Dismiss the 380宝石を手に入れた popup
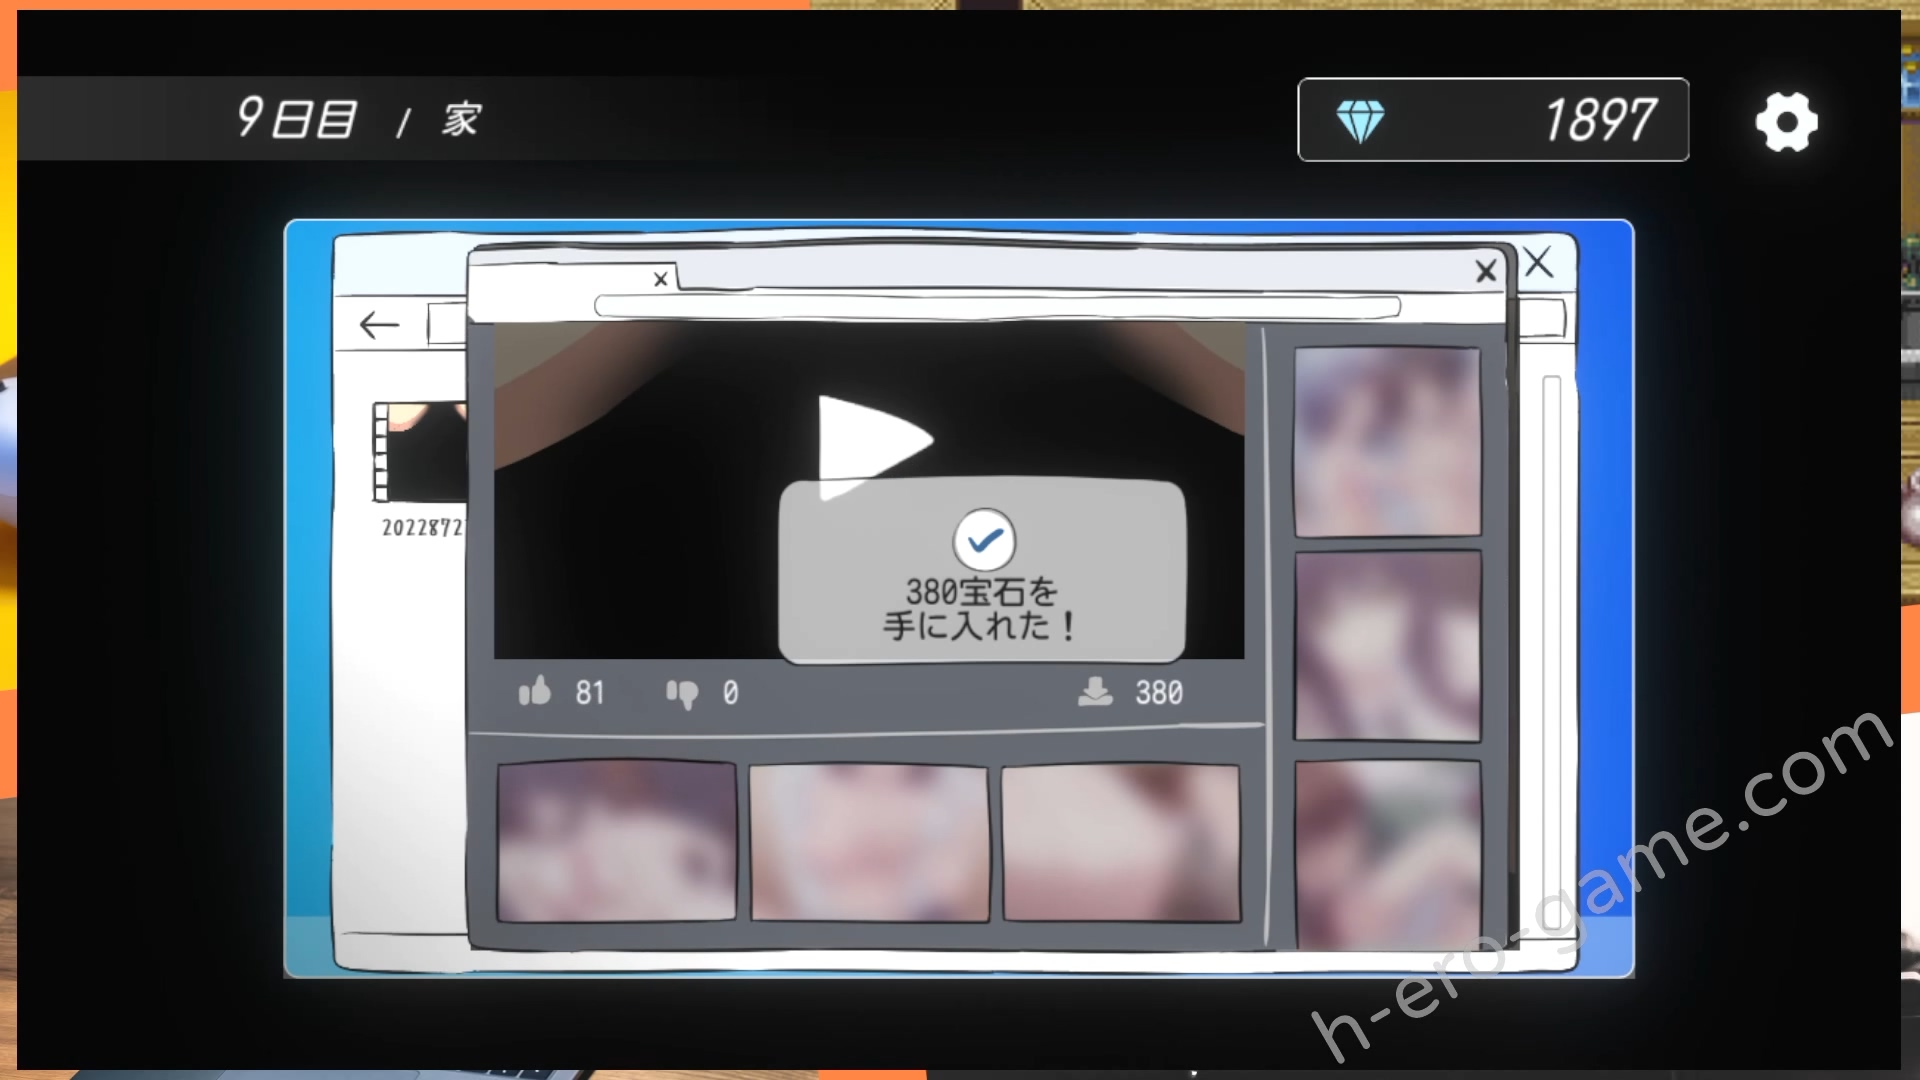Viewport: 1920px width, 1080px height. click(982, 610)
